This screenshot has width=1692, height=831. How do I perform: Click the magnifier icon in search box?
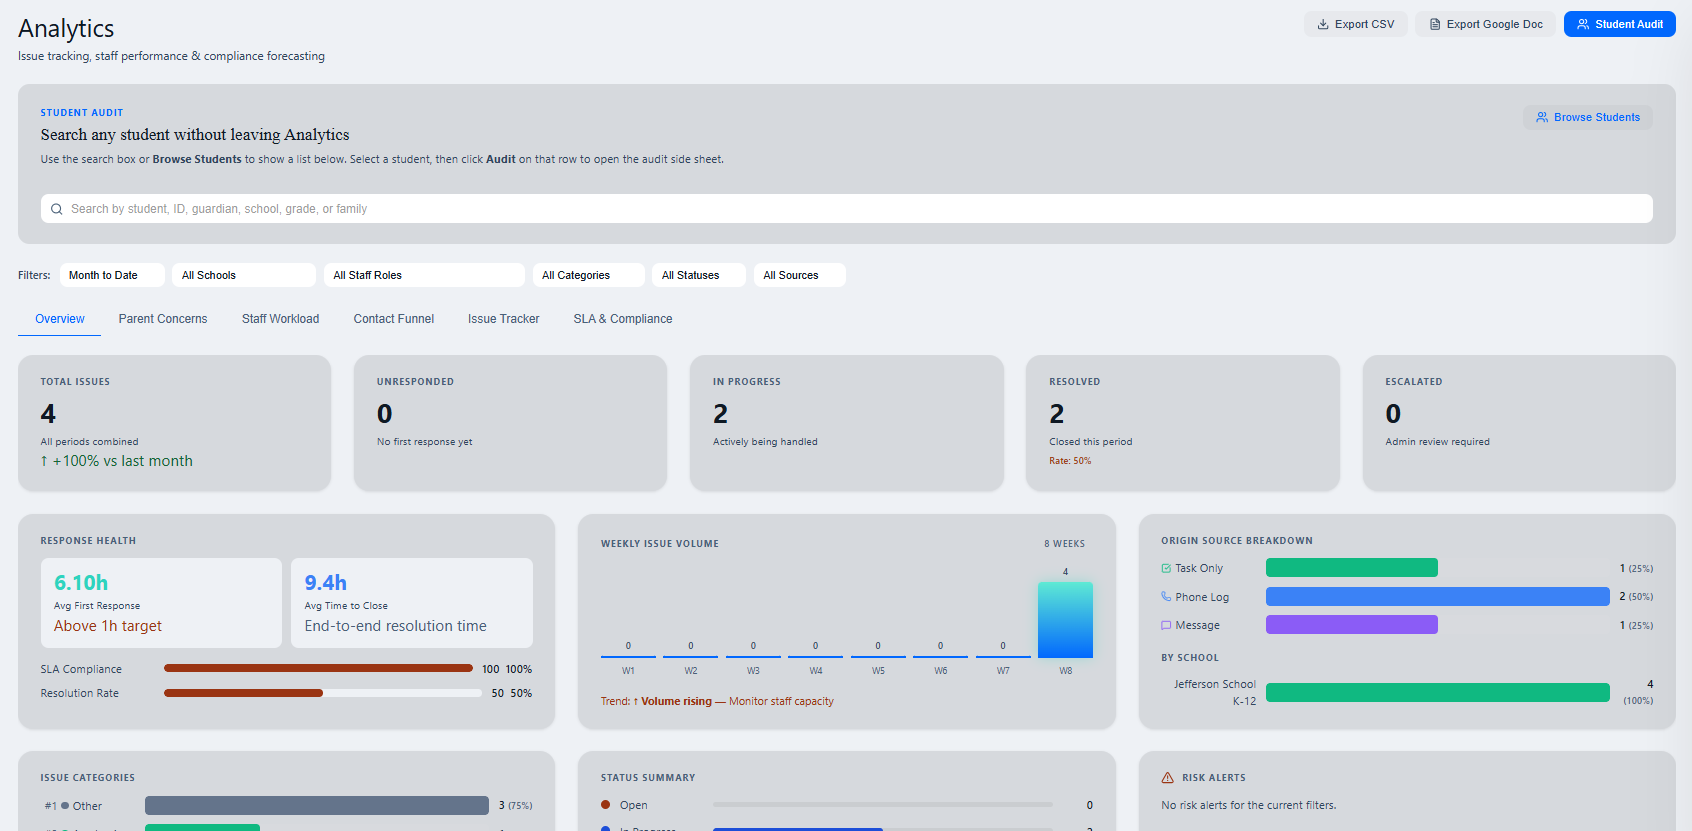pyautogui.click(x=57, y=209)
